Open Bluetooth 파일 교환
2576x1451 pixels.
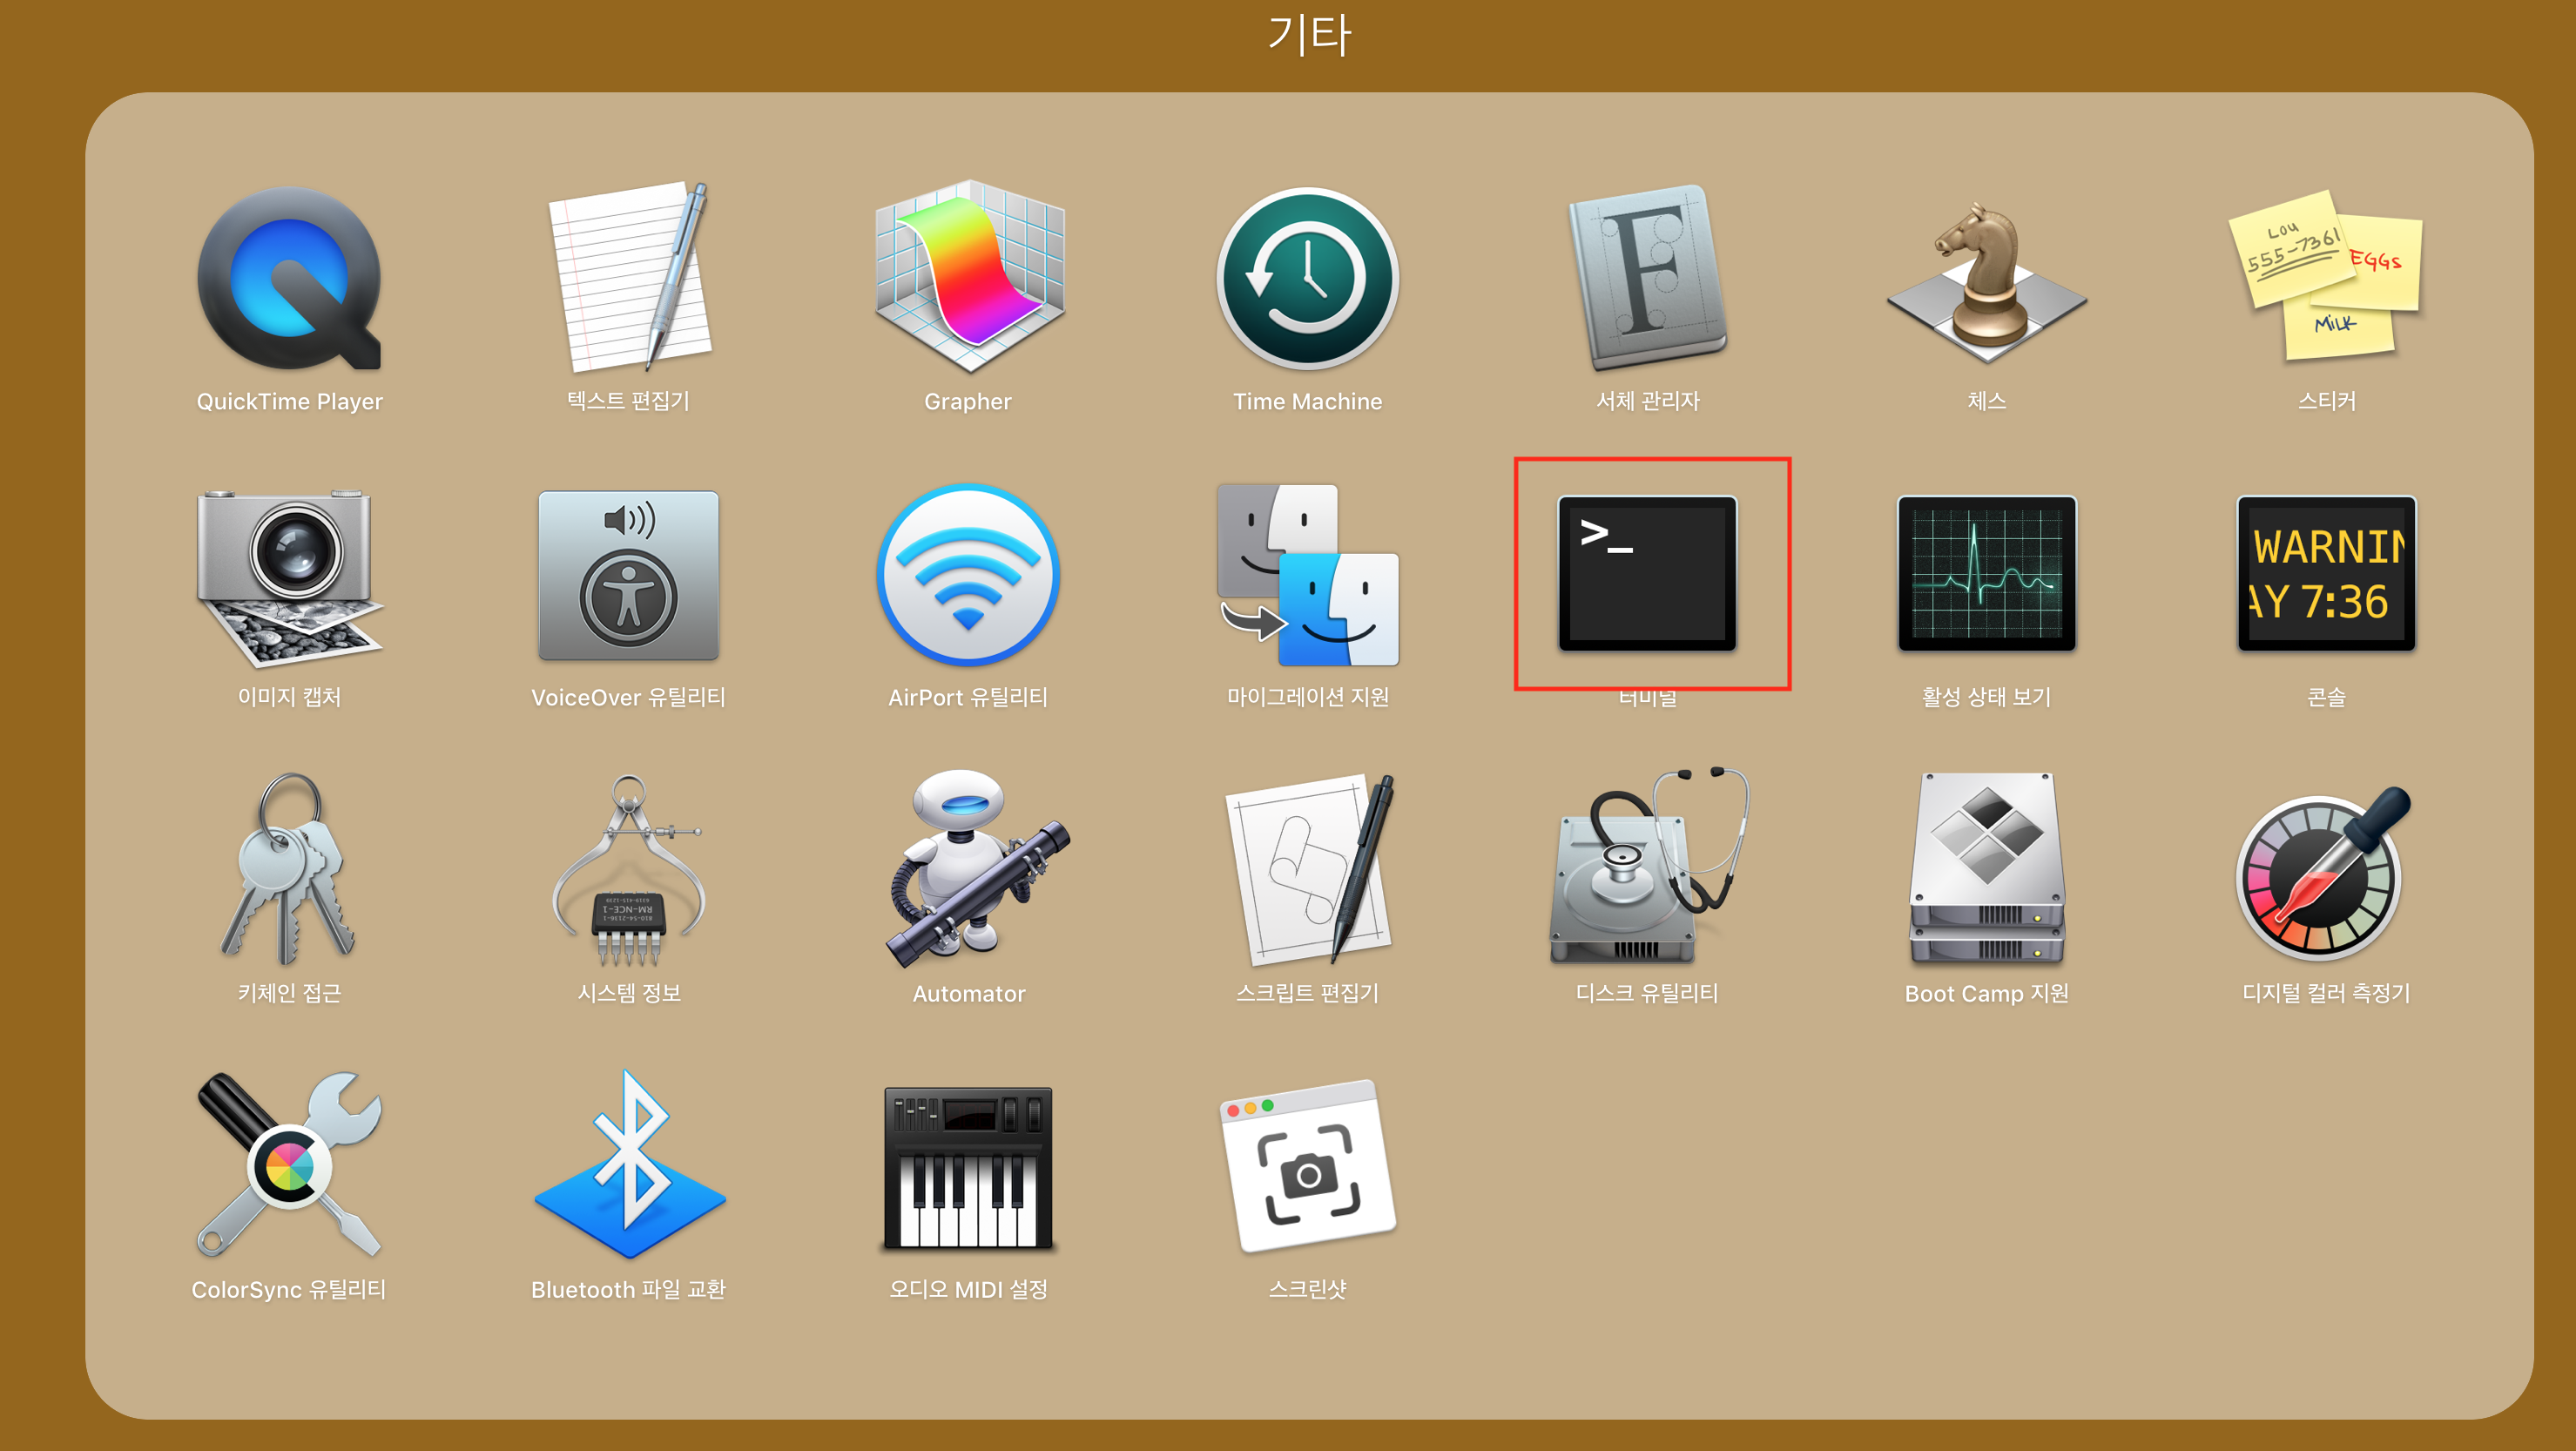point(629,1163)
